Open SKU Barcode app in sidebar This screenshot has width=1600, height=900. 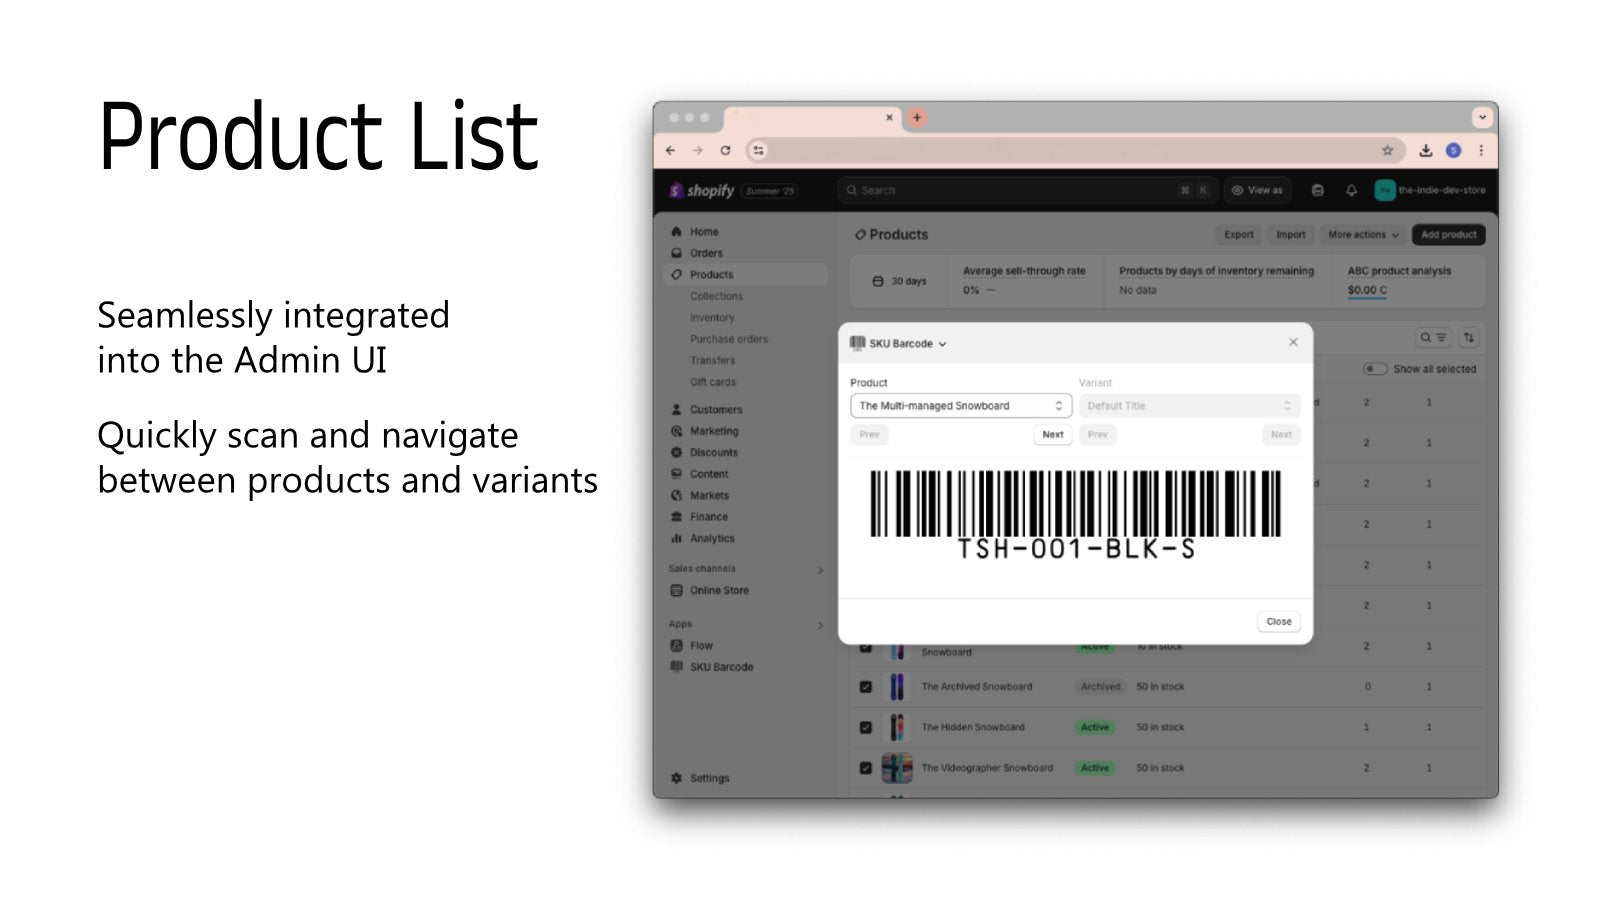click(721, 667)
